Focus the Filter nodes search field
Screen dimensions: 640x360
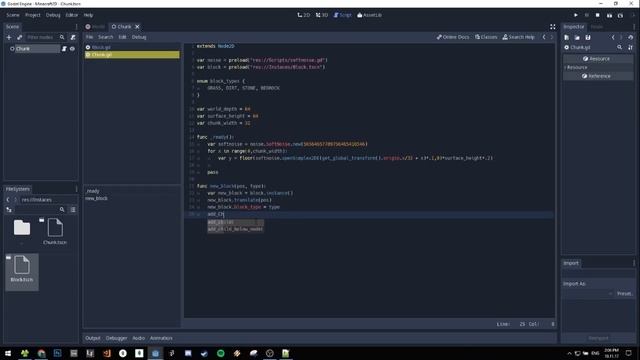45,37
